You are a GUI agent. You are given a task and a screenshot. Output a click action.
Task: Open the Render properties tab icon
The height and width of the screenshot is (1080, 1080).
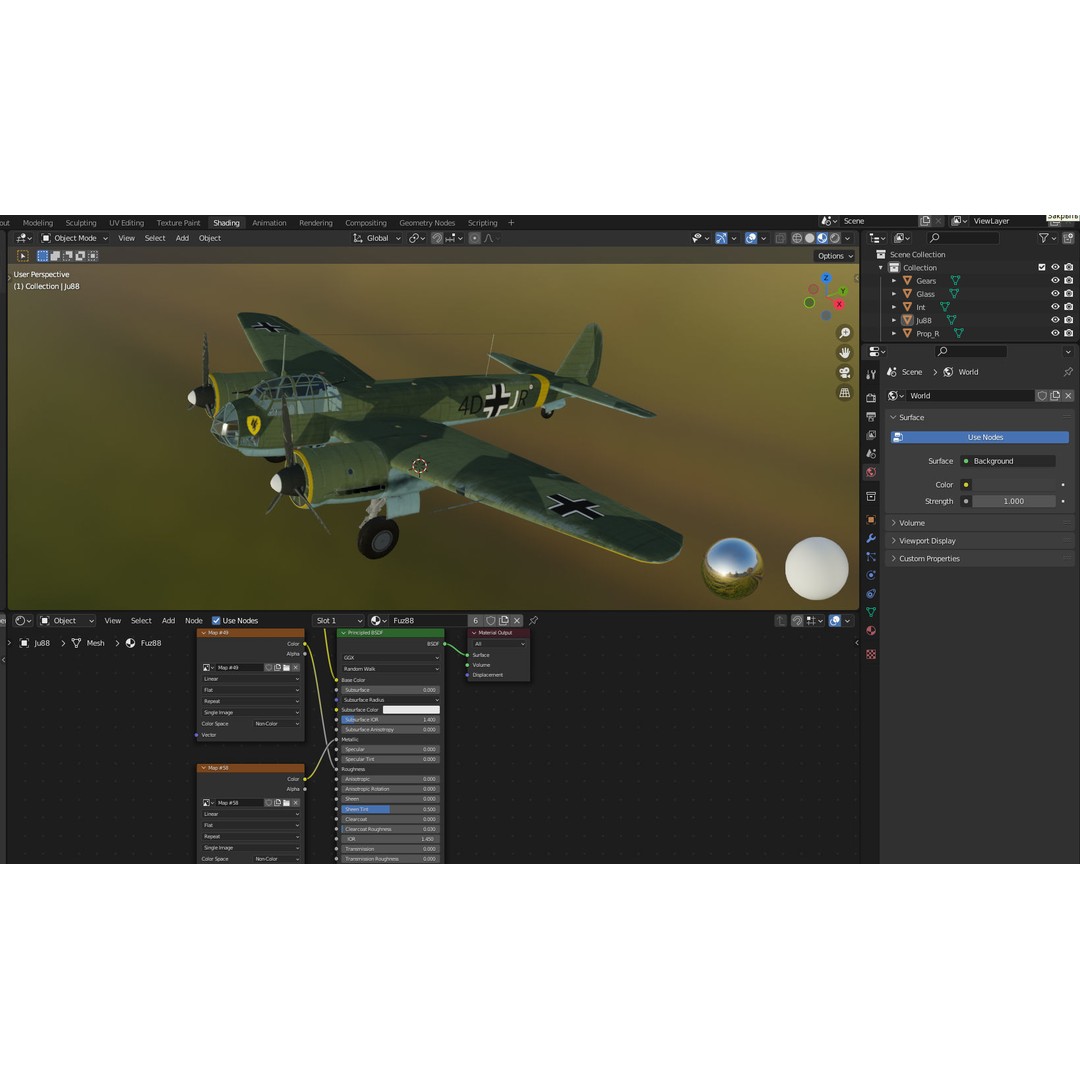click(x=871, y=398)
